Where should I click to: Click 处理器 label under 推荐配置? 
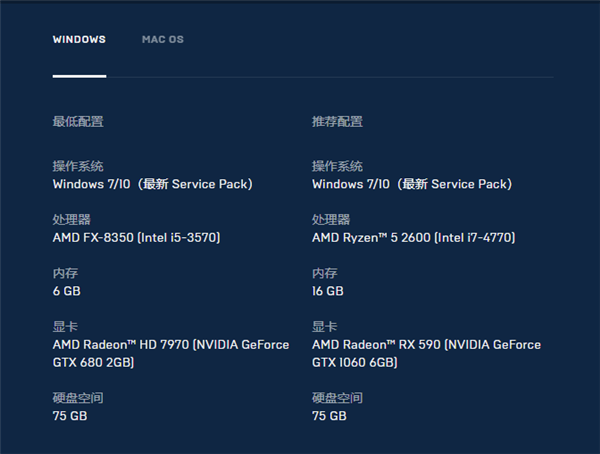click(331, 220)
